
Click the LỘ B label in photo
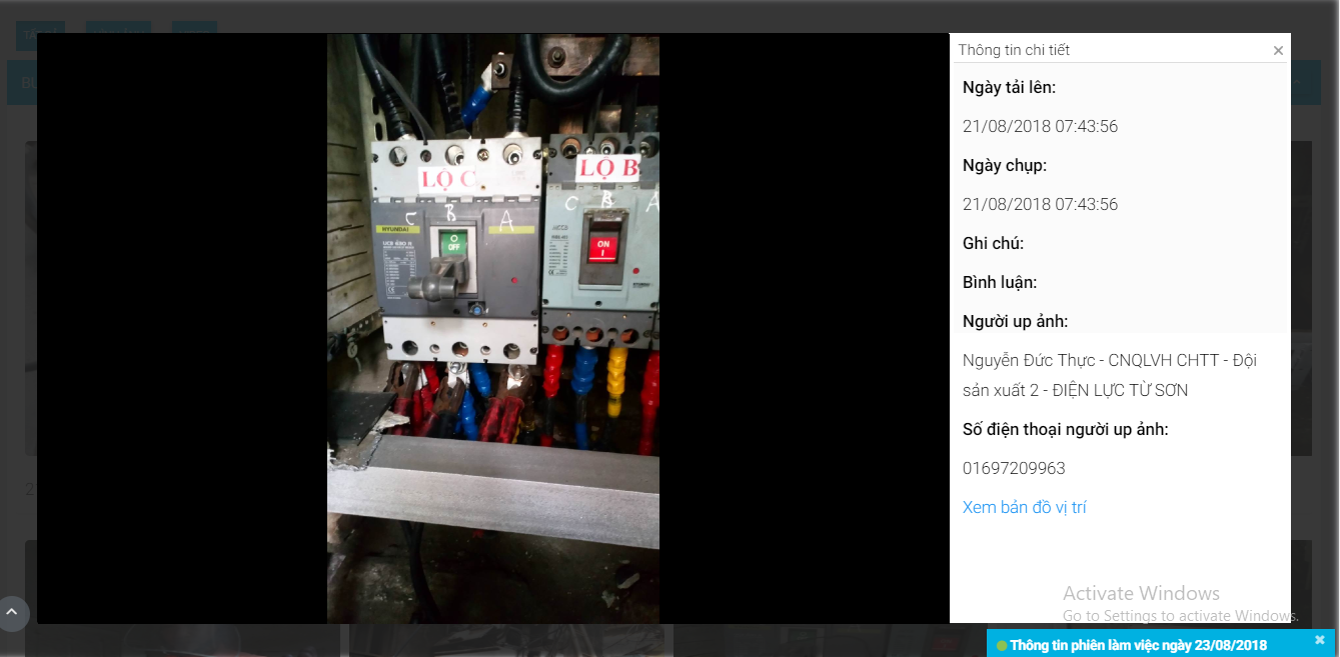(608, 168)
